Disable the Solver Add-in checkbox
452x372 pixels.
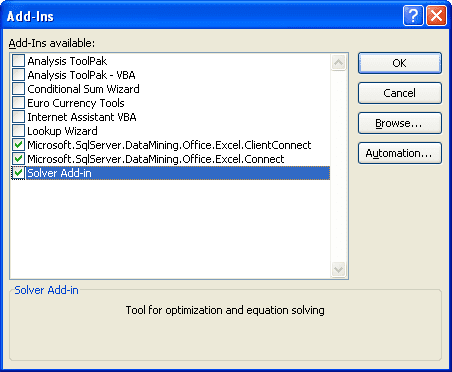[x=18, y=173]
